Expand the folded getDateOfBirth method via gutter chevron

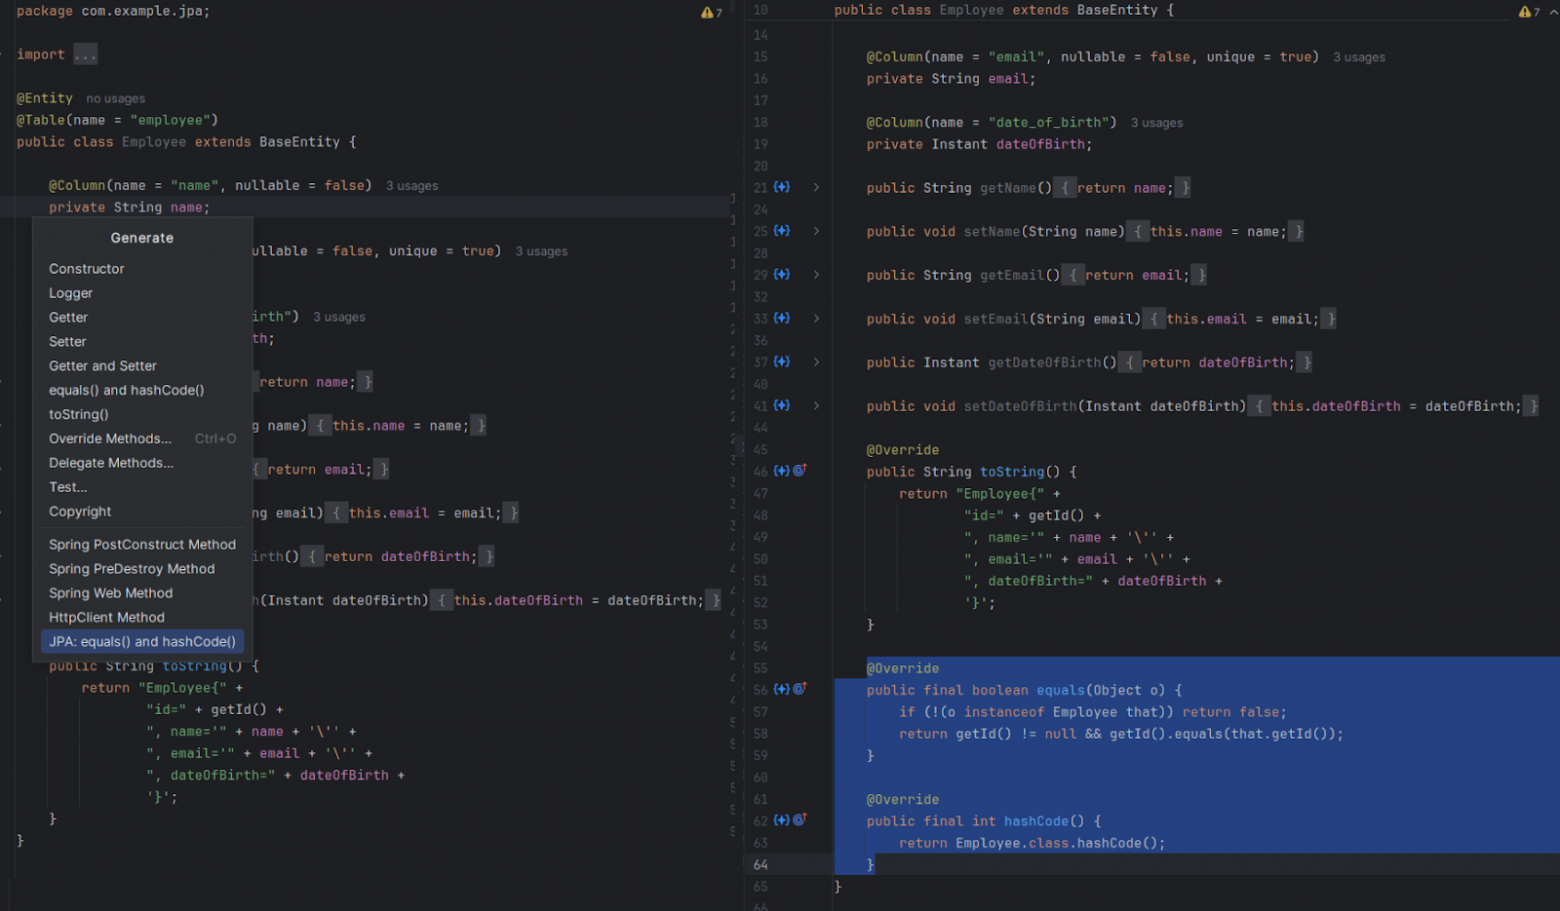(816, 362)
